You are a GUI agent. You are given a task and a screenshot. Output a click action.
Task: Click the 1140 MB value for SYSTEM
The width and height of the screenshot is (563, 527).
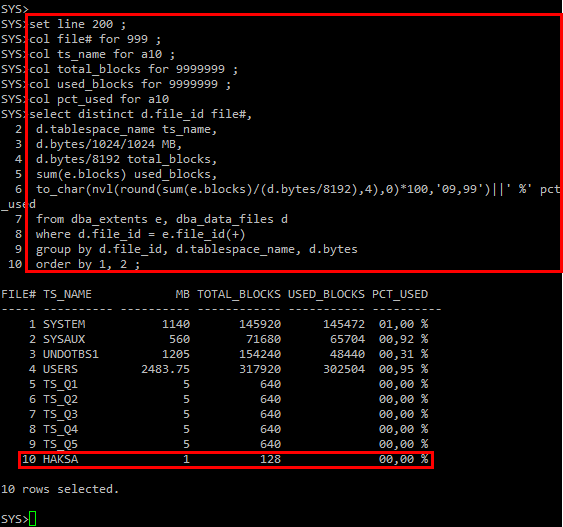pyautogui.click(x=176, y=324)
